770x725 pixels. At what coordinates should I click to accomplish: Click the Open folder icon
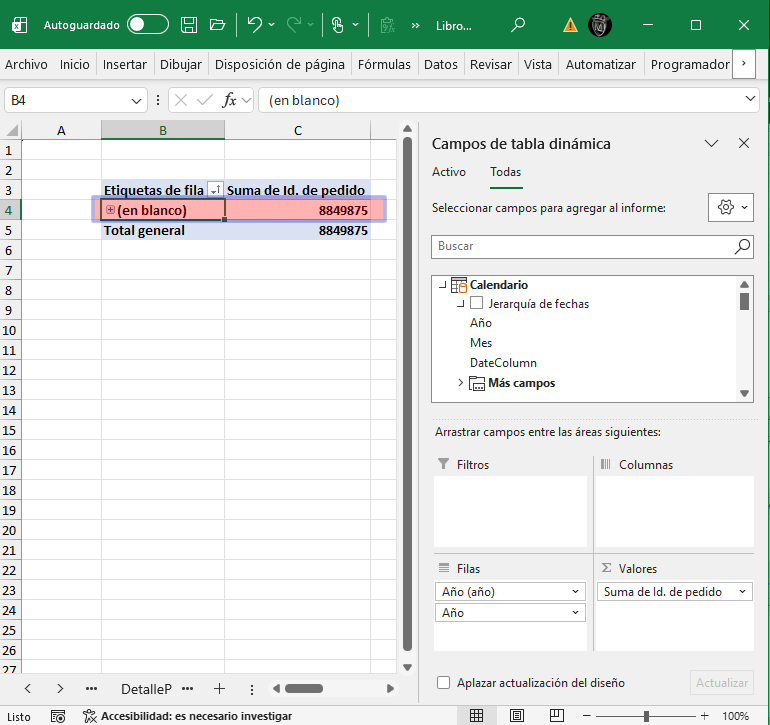click(x=217, y=25)
